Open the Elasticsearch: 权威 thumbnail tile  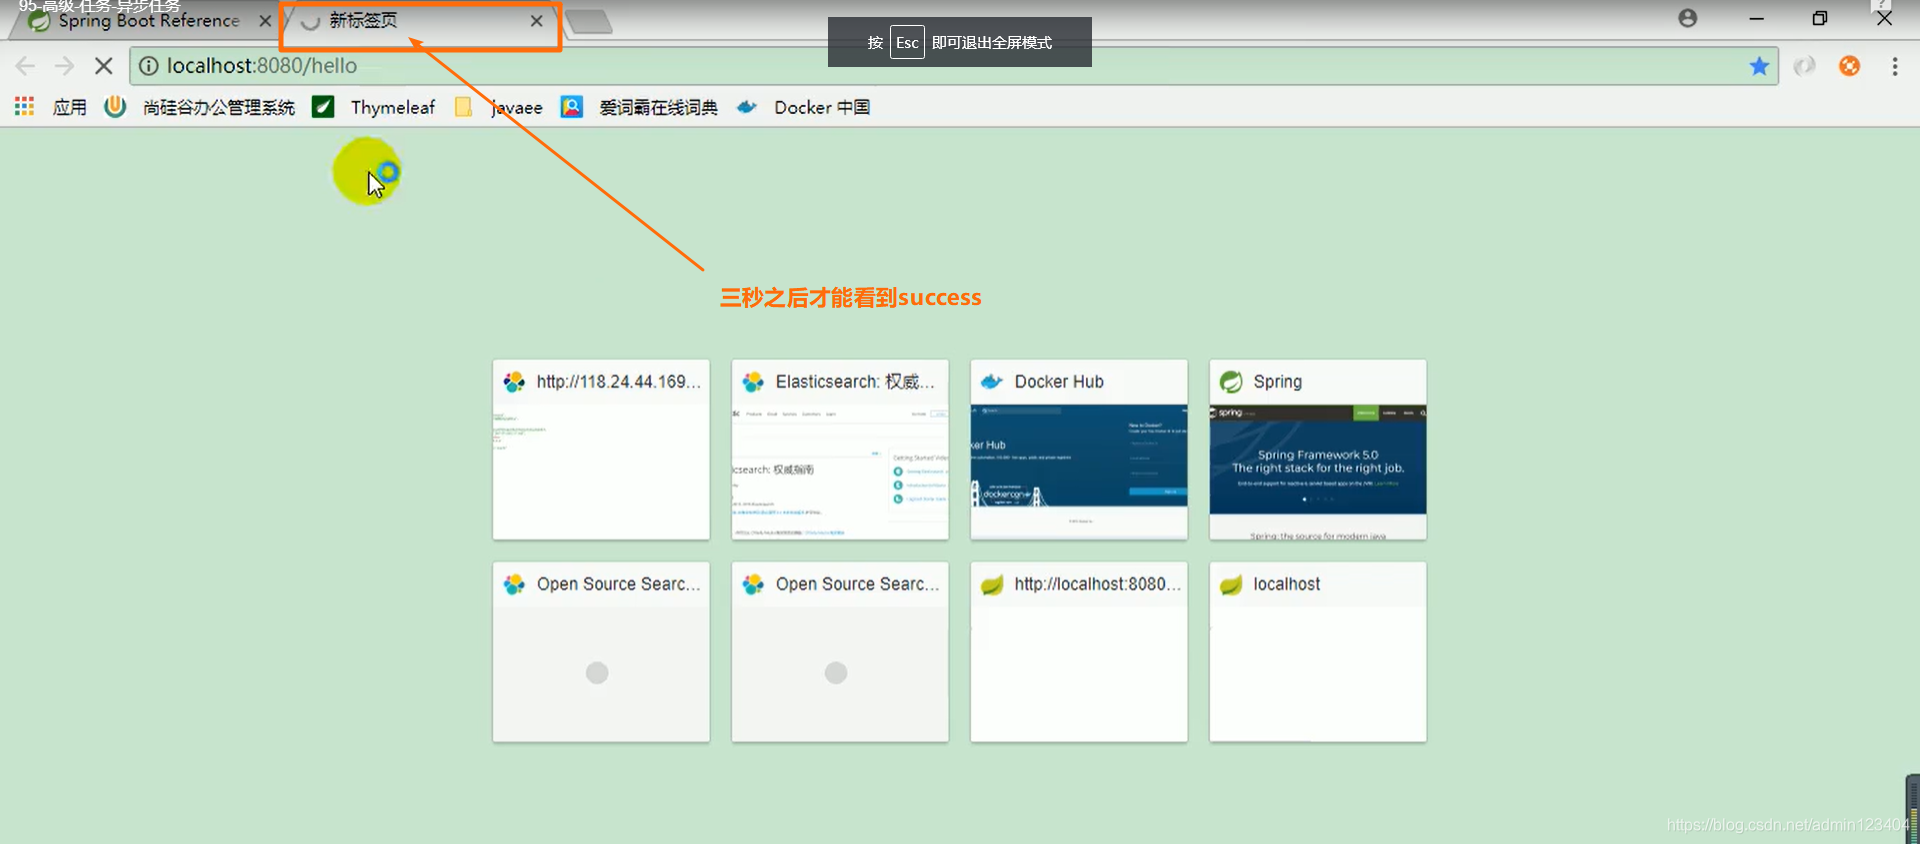click(840, 450)
